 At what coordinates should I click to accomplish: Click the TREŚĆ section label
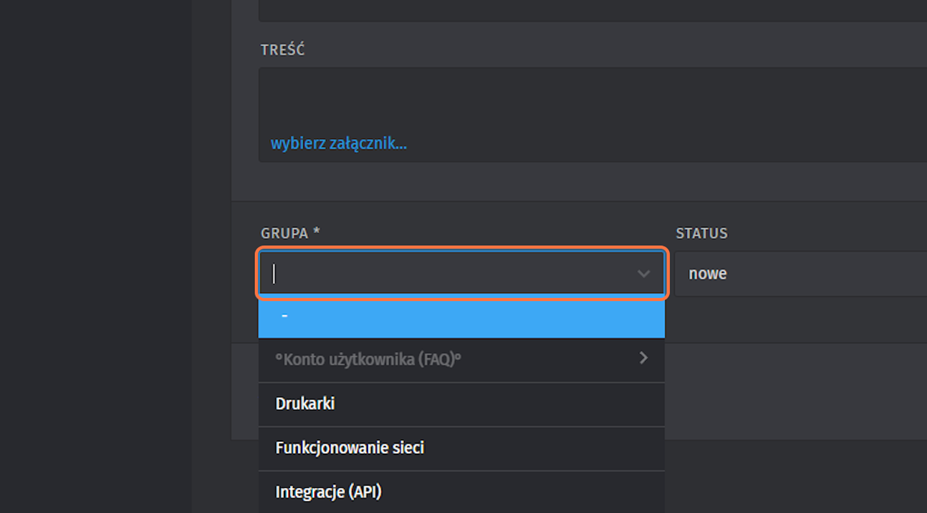283,50
